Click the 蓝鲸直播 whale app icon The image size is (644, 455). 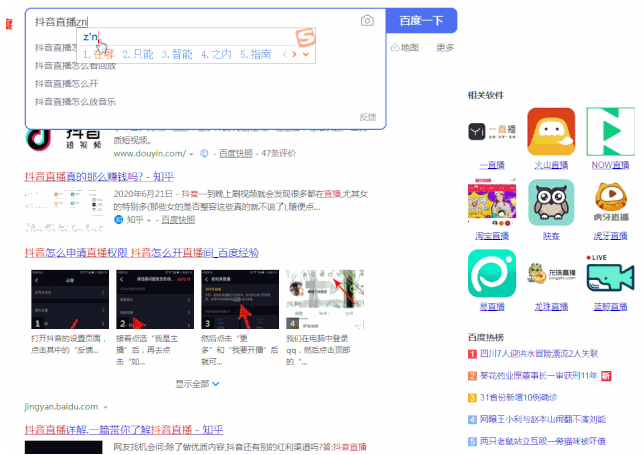(x=610, y=273)
